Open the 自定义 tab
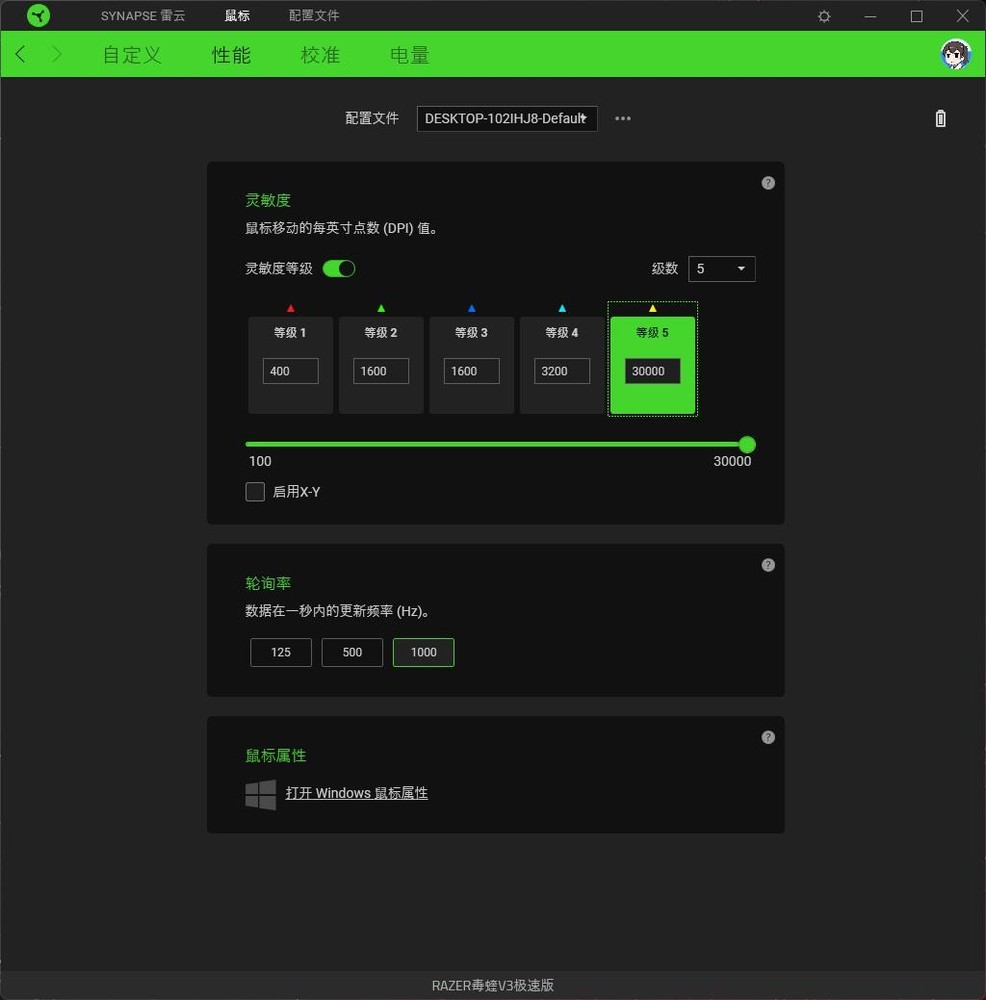986x1000 pixels. pos(132,55)
